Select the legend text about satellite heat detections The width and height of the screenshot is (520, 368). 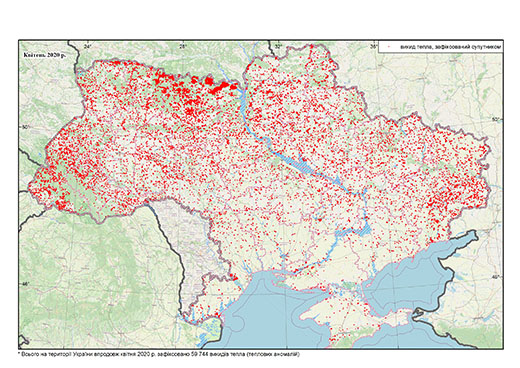pos(450,48)
